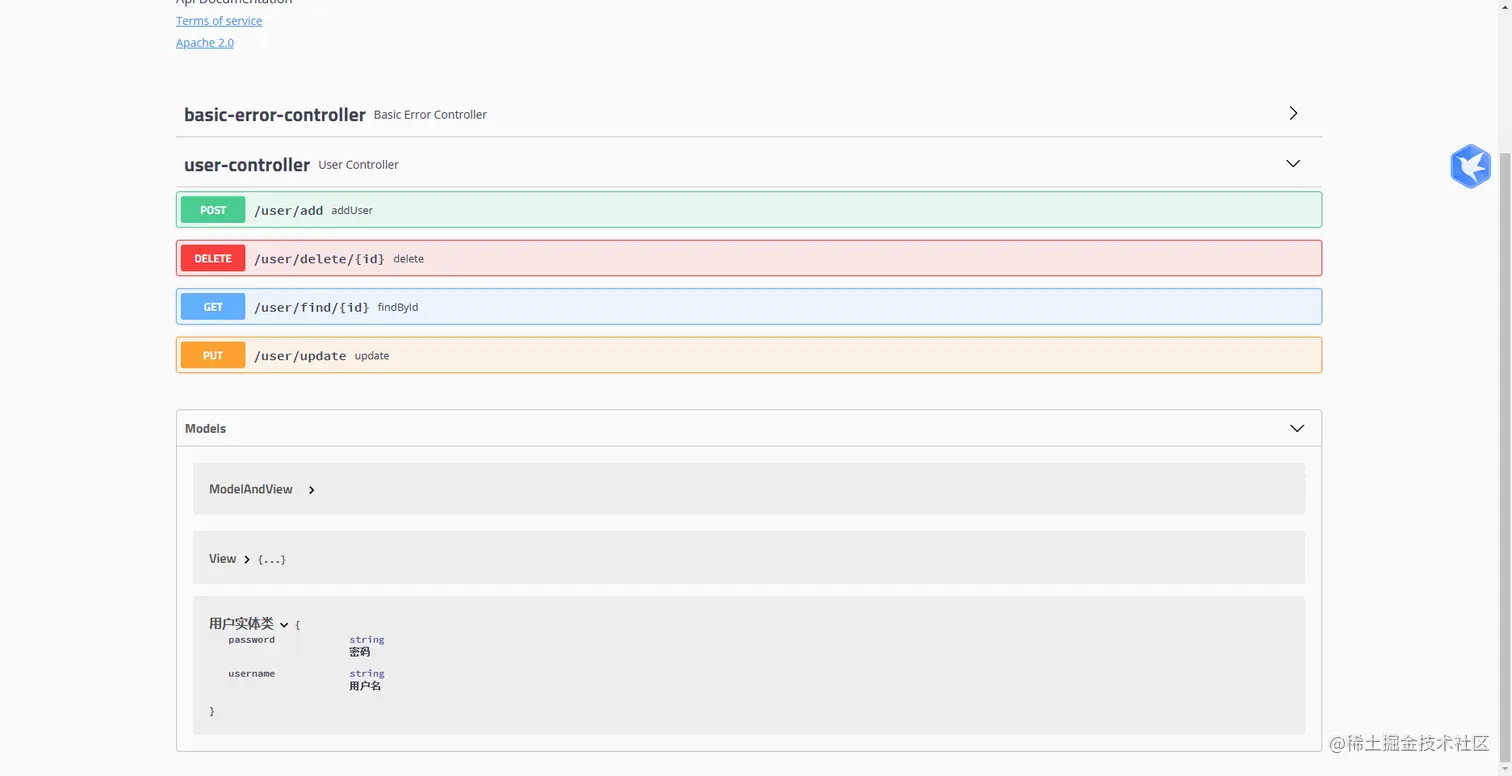Expand the View model arrow
The image size is (1512, 776).
tap(247, 559)
